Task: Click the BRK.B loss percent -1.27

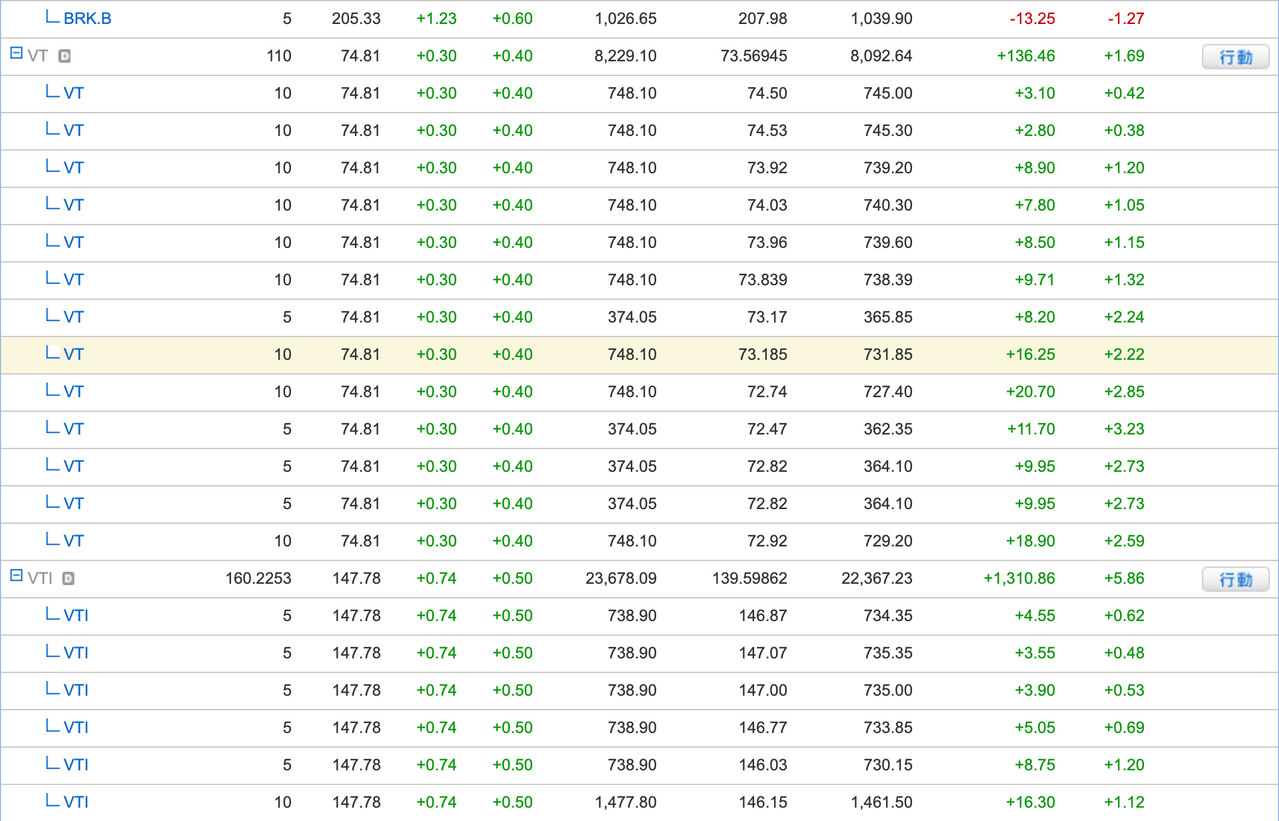Action: 1126,19
